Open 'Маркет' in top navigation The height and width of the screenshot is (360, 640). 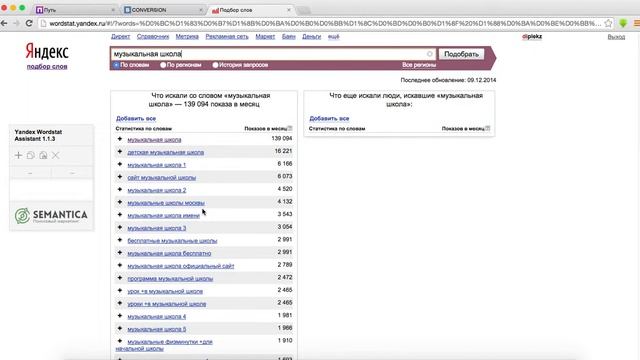click(265, 37)
